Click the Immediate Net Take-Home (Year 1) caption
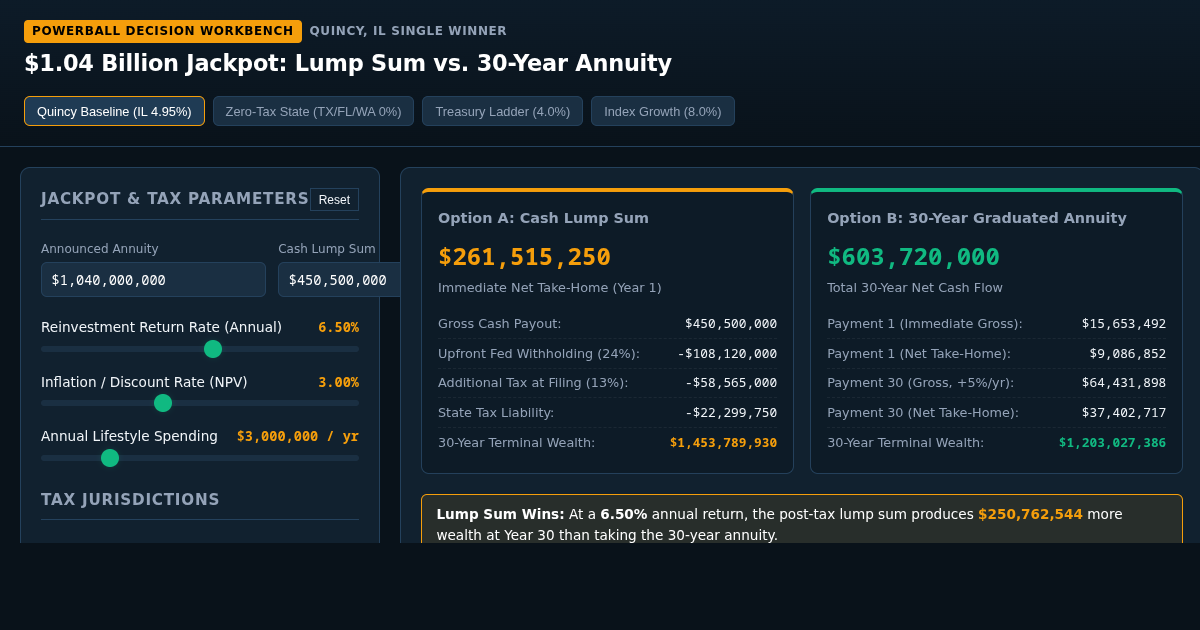The height and width of the screenshot is (630, 1200). [x=550, y=288]
